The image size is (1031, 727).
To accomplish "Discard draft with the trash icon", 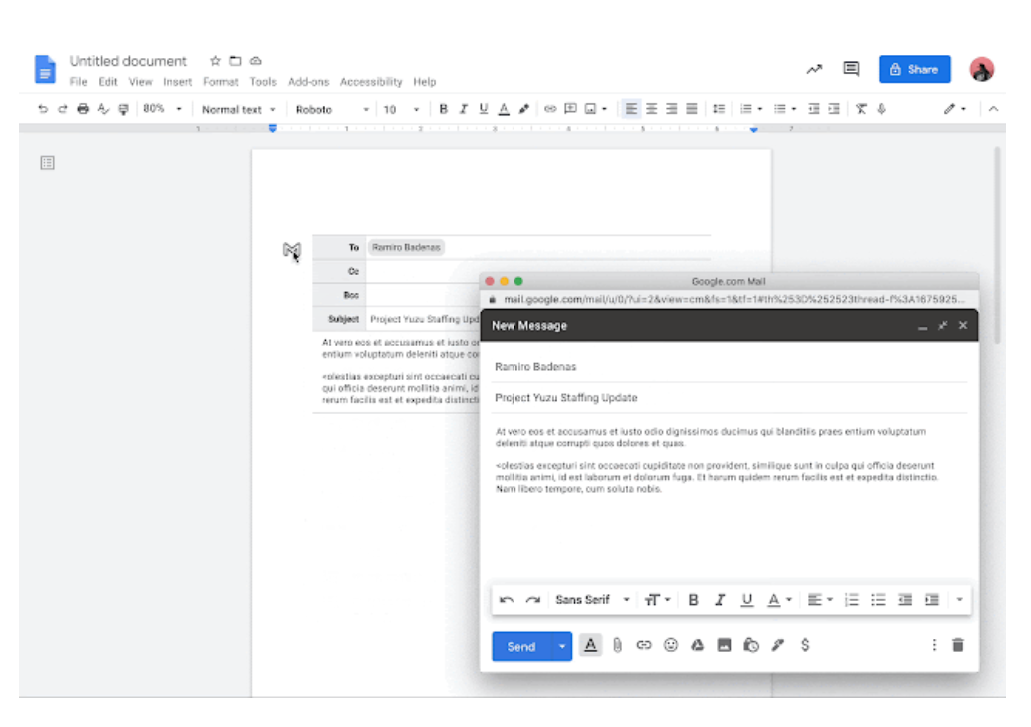I will [x=958, y=646].
